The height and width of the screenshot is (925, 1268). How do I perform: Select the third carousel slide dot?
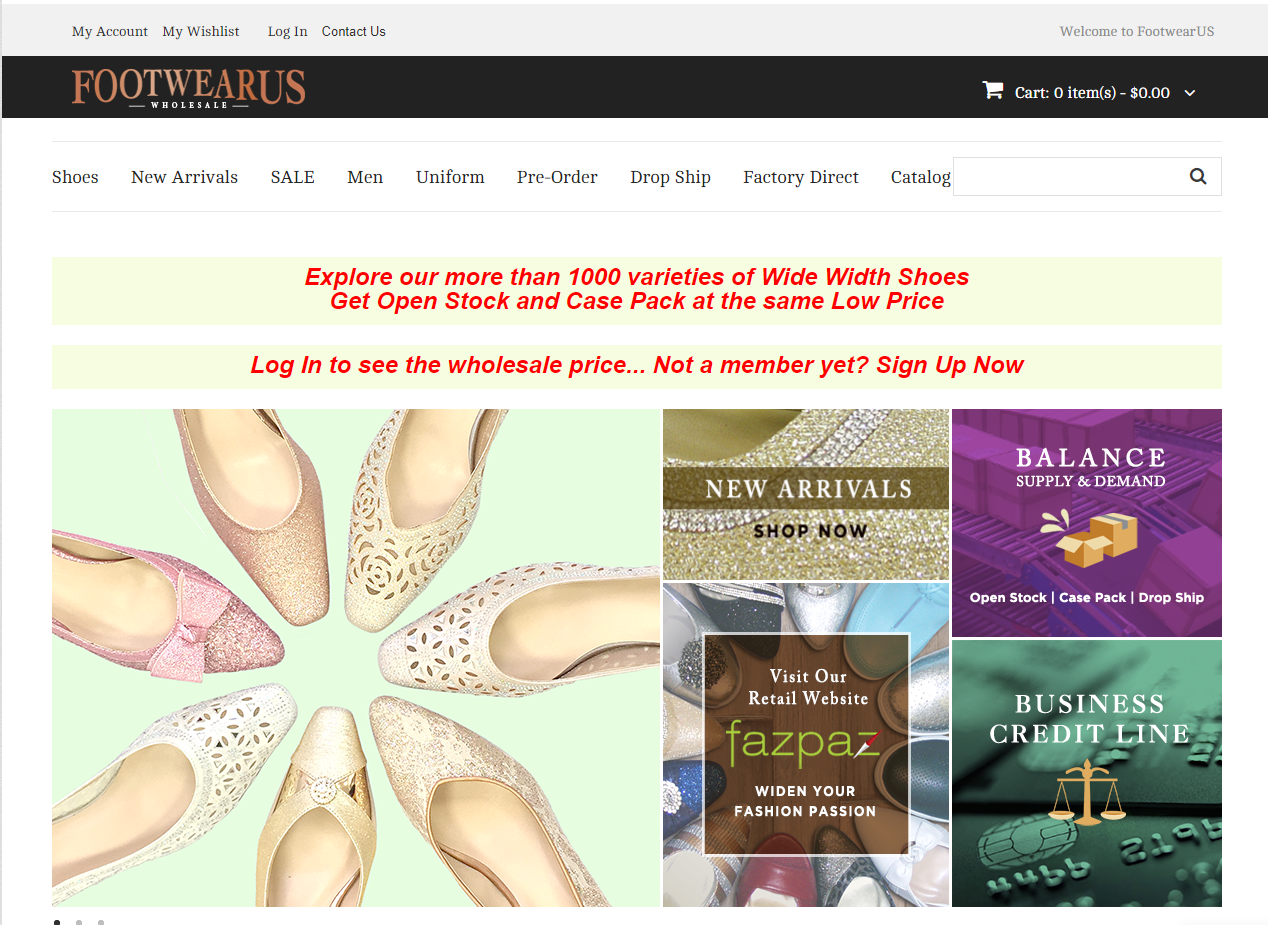coord(101,922)
